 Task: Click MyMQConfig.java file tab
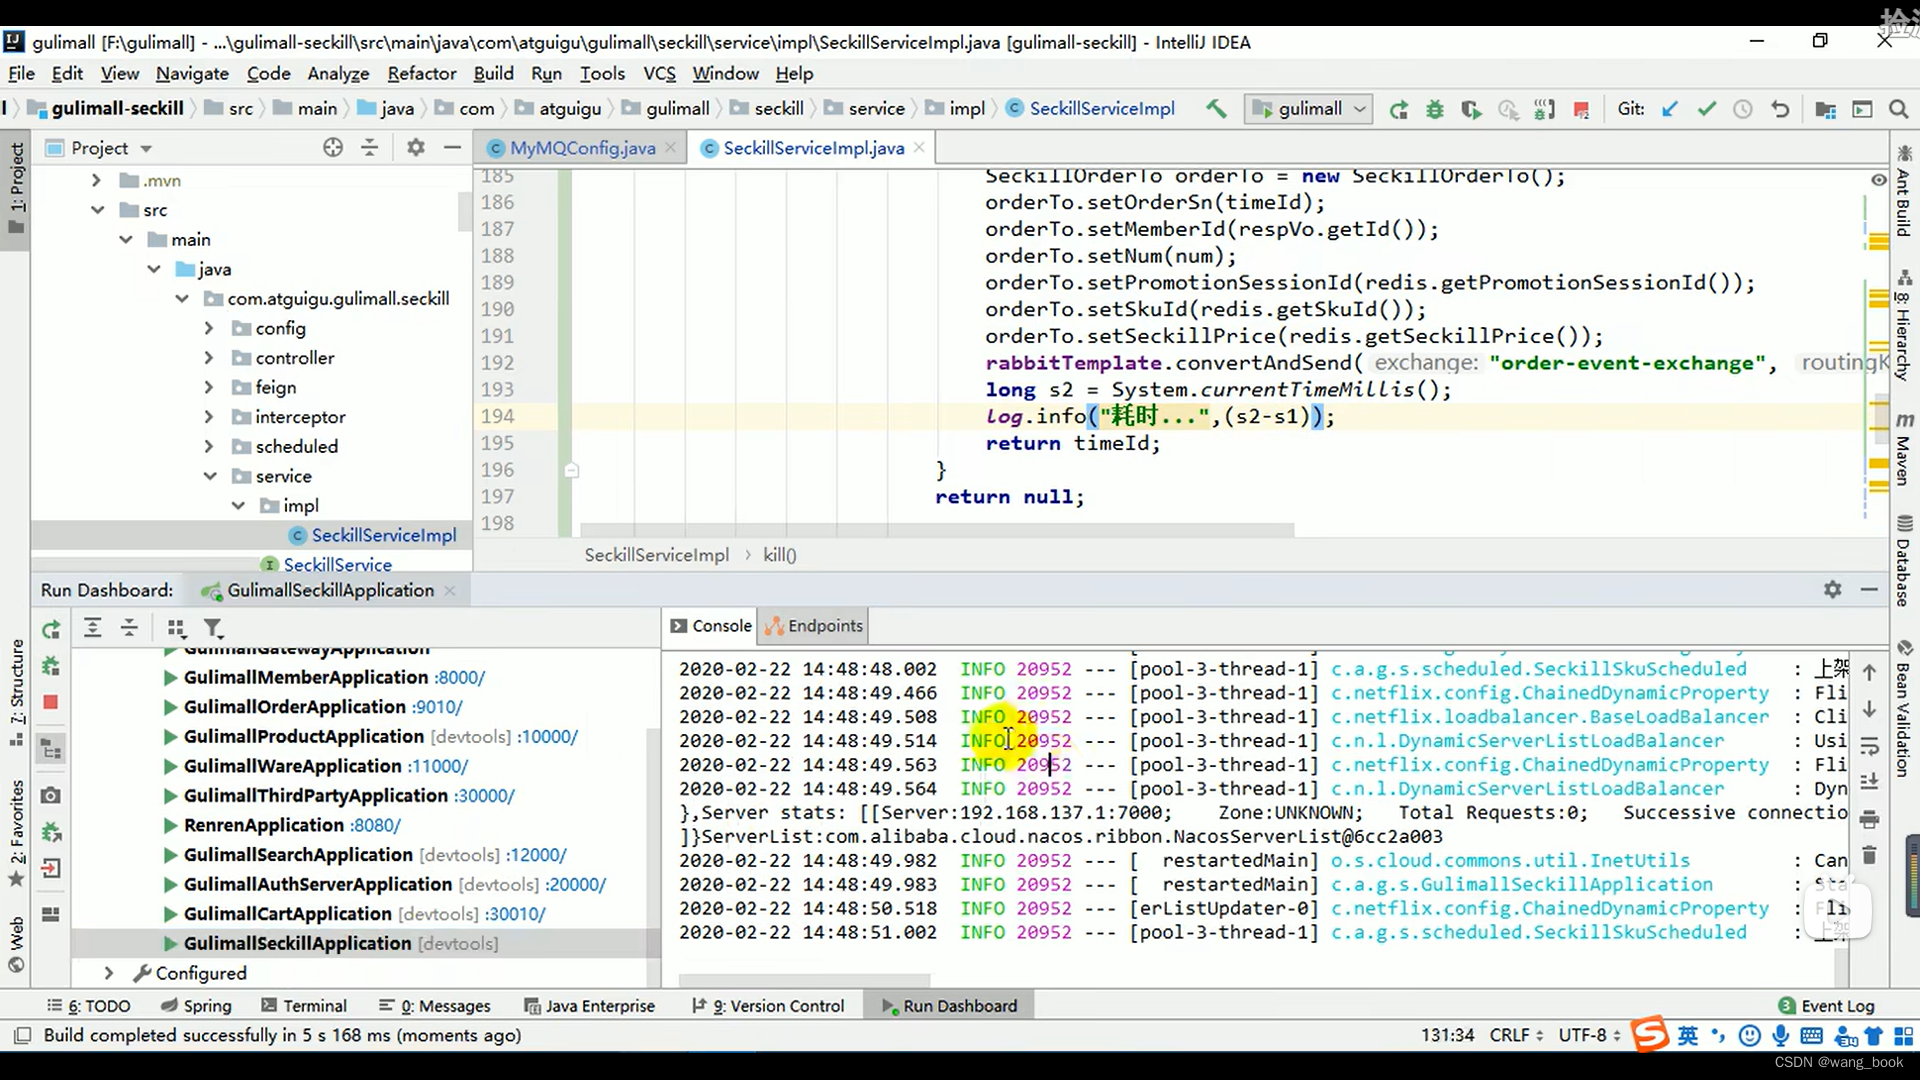click(583, 148)
